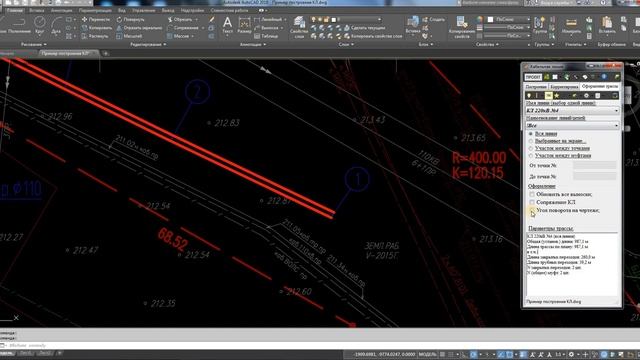
Task: Expand the Слои panel
Action: click(x=346, y=44)
